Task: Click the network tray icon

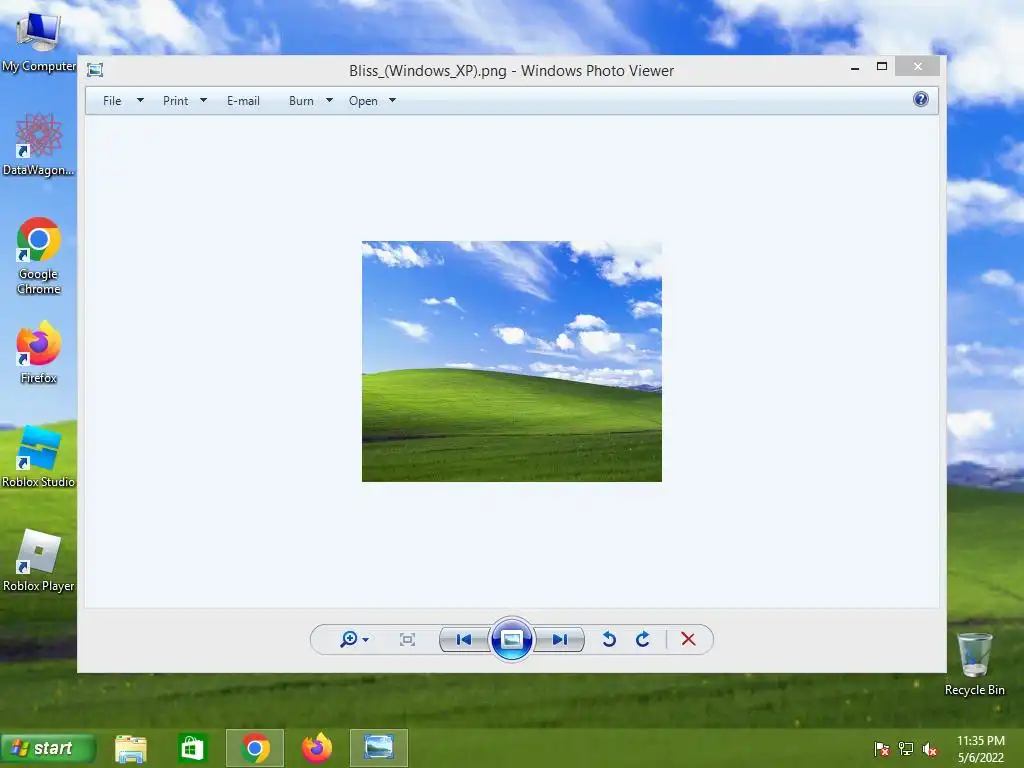Action: [906, 749]
